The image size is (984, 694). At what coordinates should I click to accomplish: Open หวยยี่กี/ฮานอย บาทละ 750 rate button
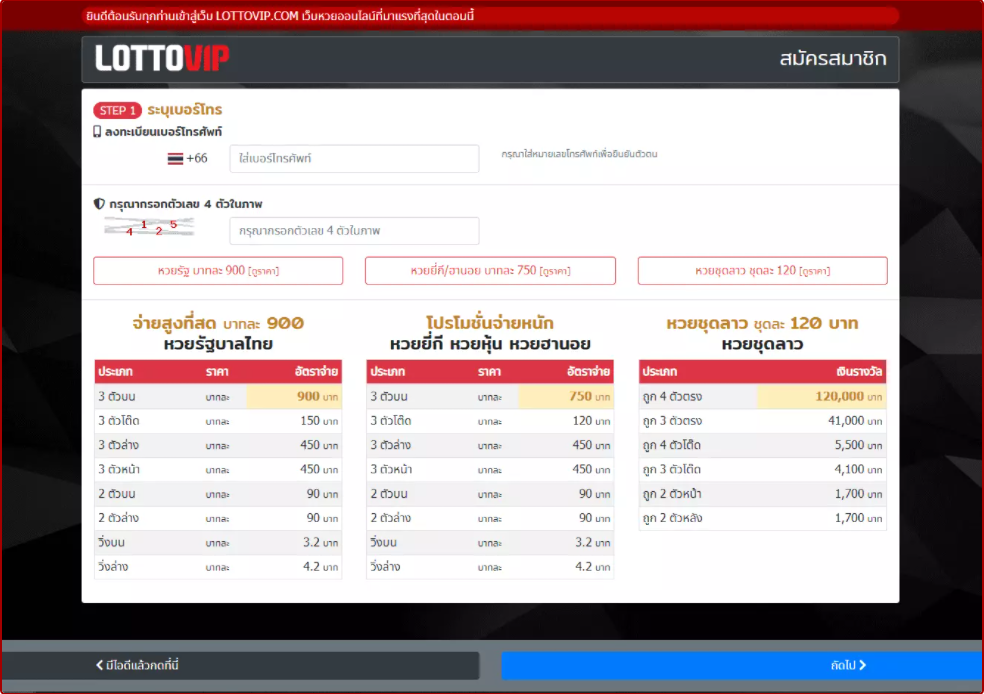490,270
